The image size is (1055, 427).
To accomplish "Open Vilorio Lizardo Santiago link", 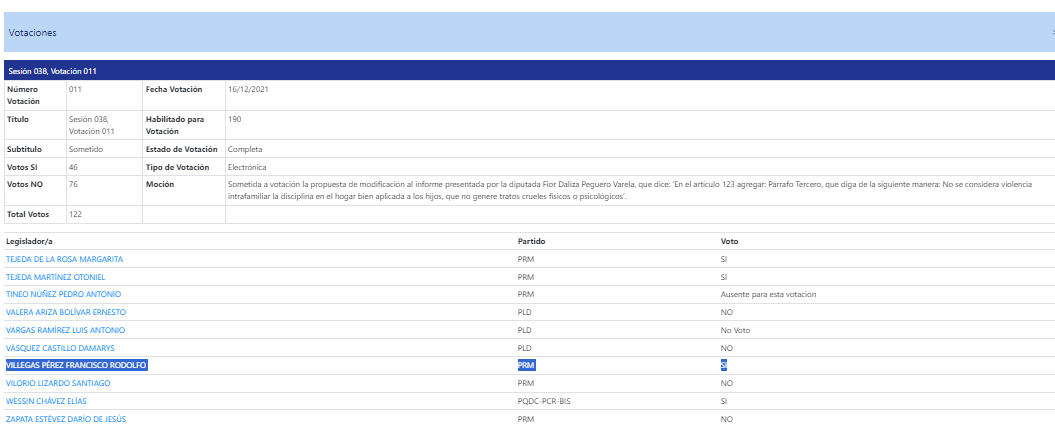I will tap(58, 383).
